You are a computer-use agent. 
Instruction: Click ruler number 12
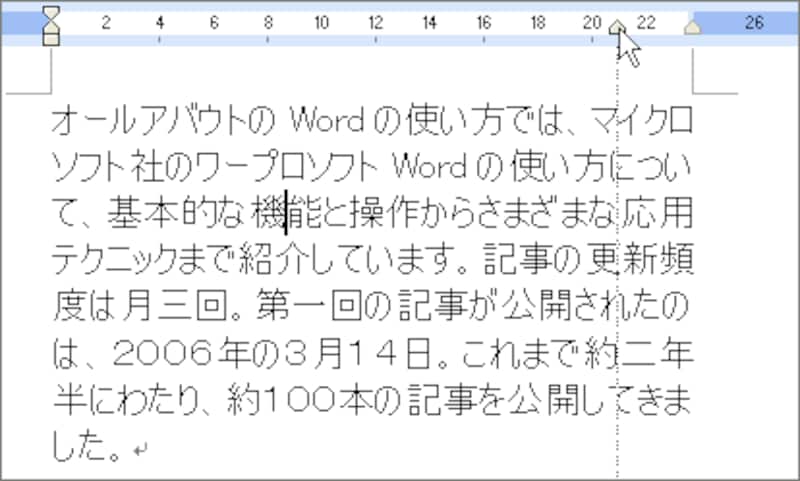tap(376, 22)
